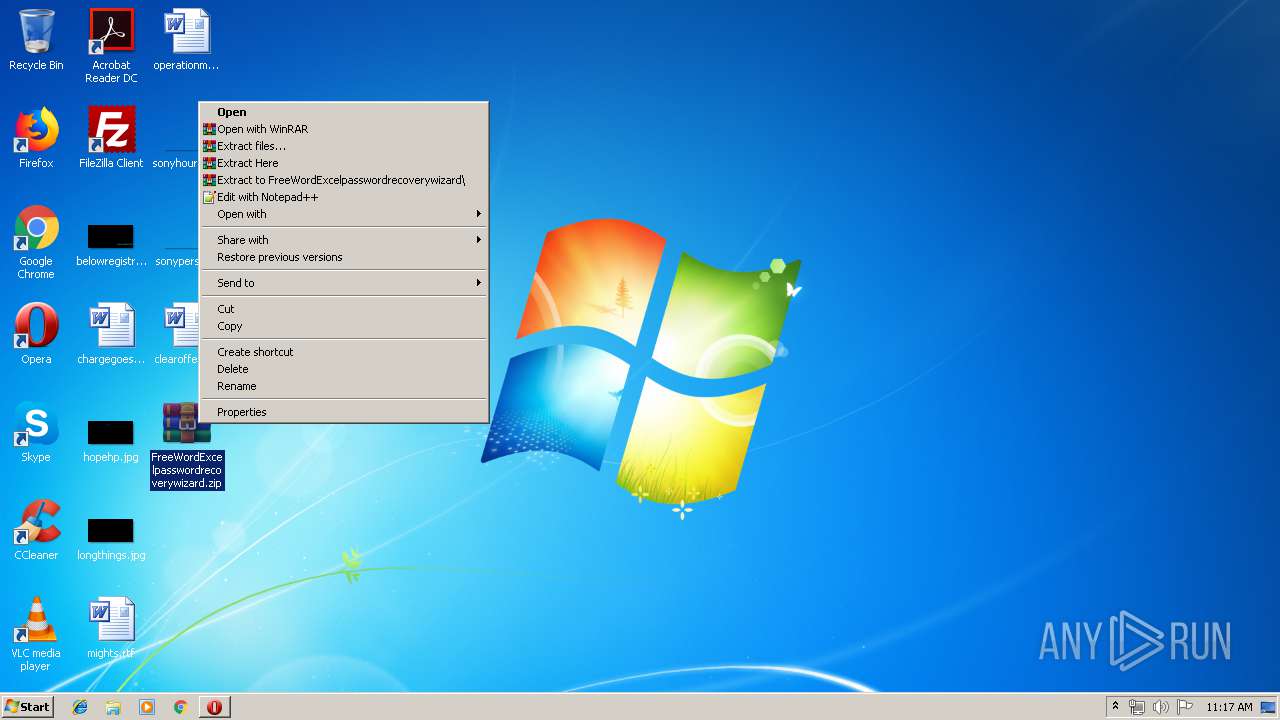Select the Acrobat Reader DC shortcut
Viewport: 1280px width, 720px height.
111,46
